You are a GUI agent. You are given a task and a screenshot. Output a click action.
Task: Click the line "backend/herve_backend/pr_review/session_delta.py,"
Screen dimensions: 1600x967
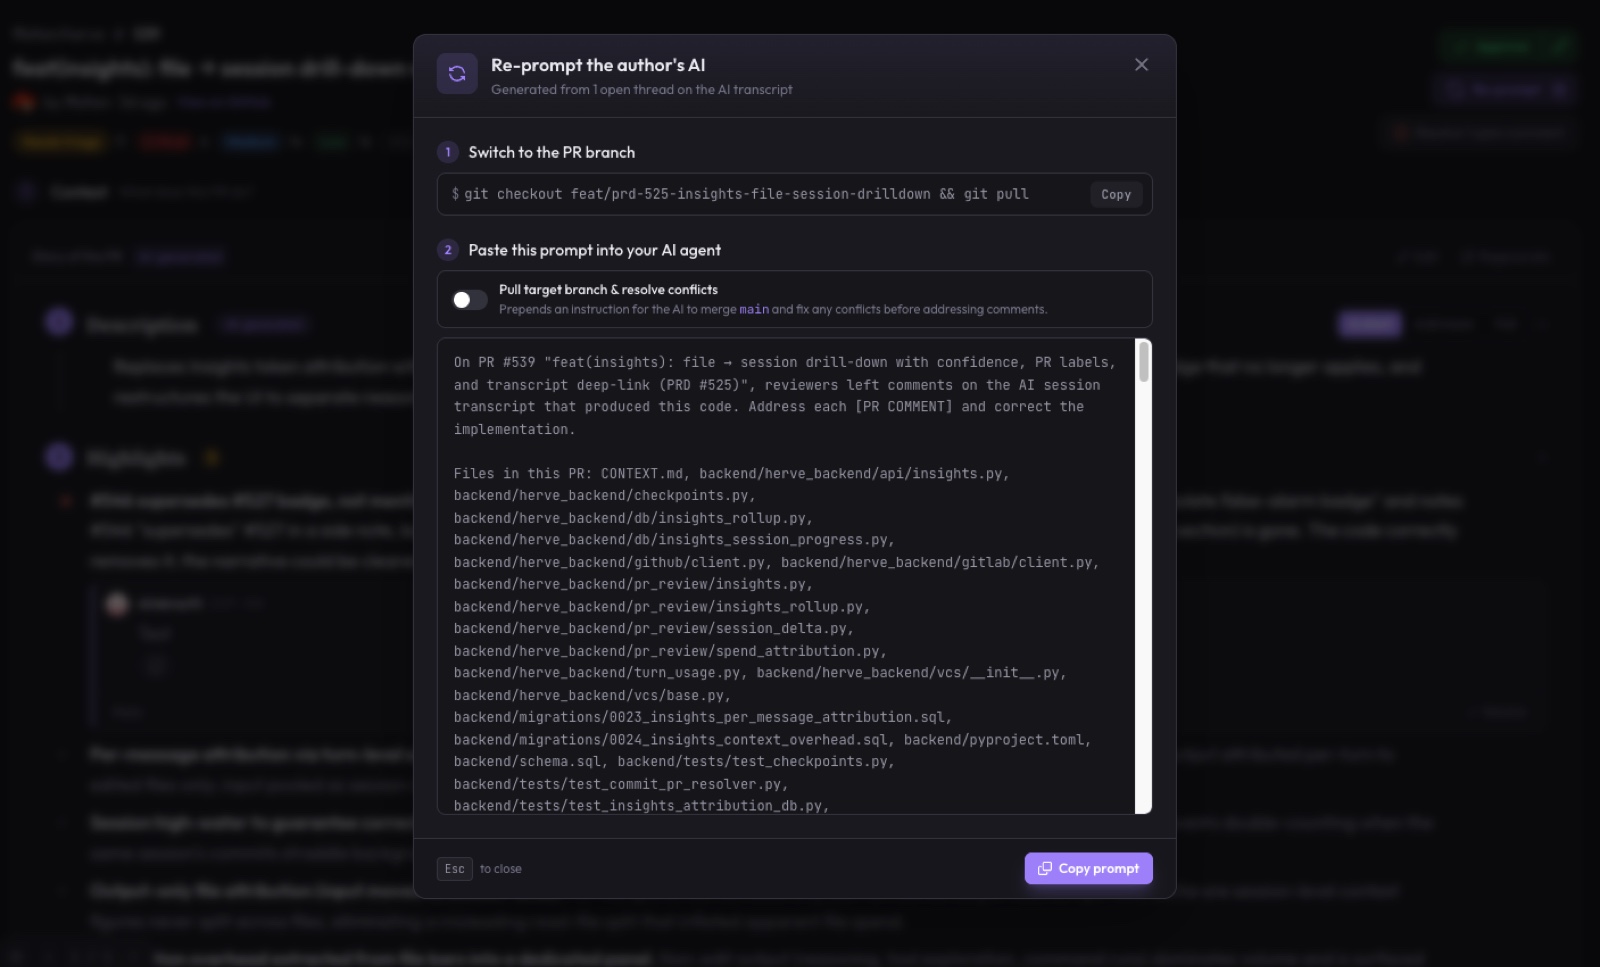pos(653,629)
